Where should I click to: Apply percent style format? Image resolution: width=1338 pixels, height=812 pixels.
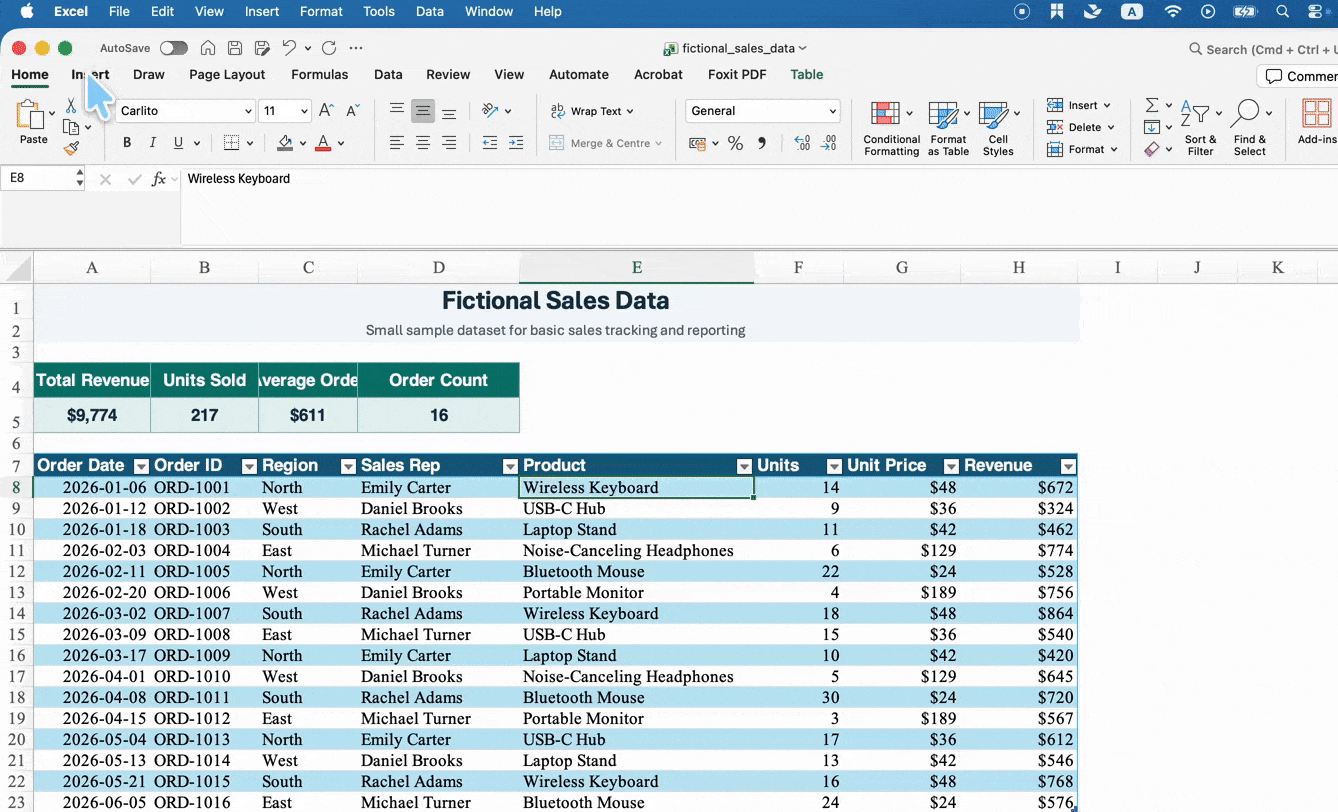735,144
